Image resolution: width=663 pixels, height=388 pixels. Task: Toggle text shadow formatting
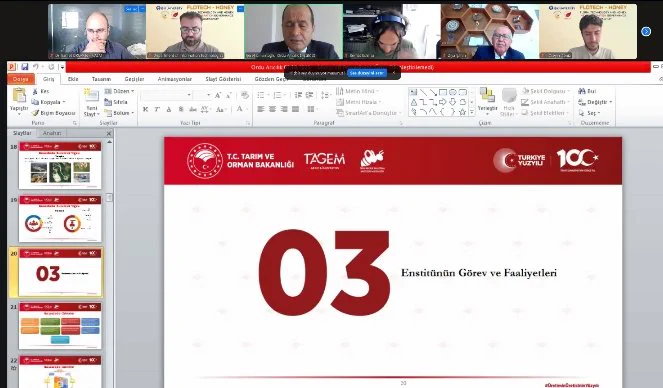point(181,109)
